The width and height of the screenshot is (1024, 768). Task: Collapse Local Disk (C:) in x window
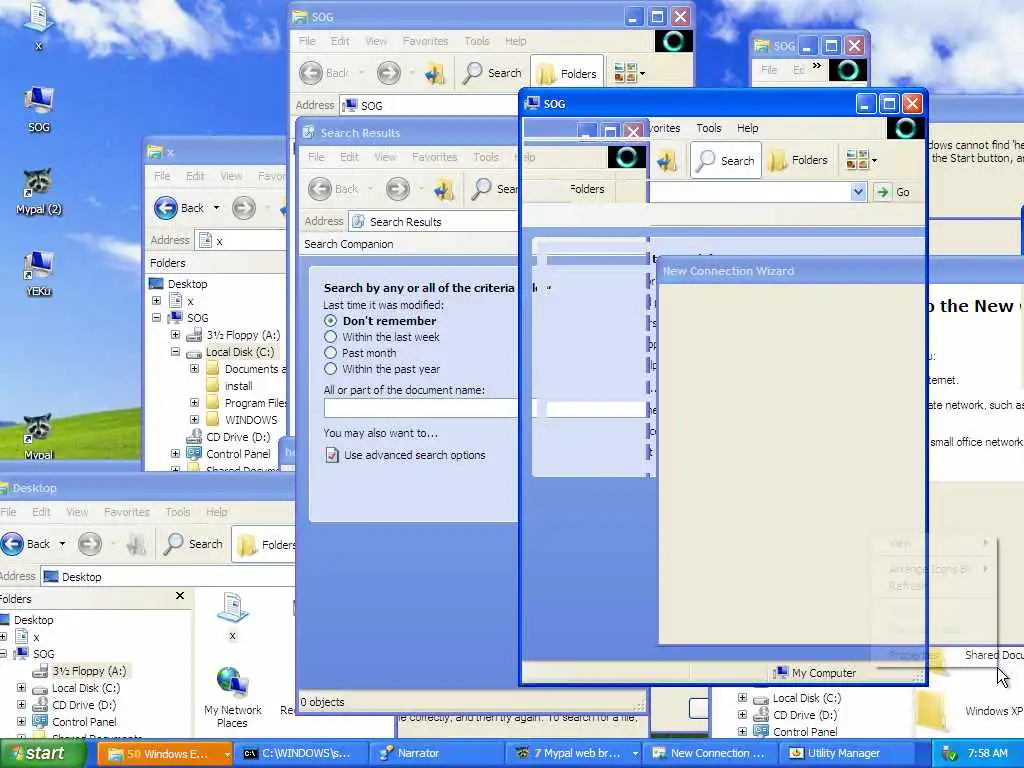176,352
